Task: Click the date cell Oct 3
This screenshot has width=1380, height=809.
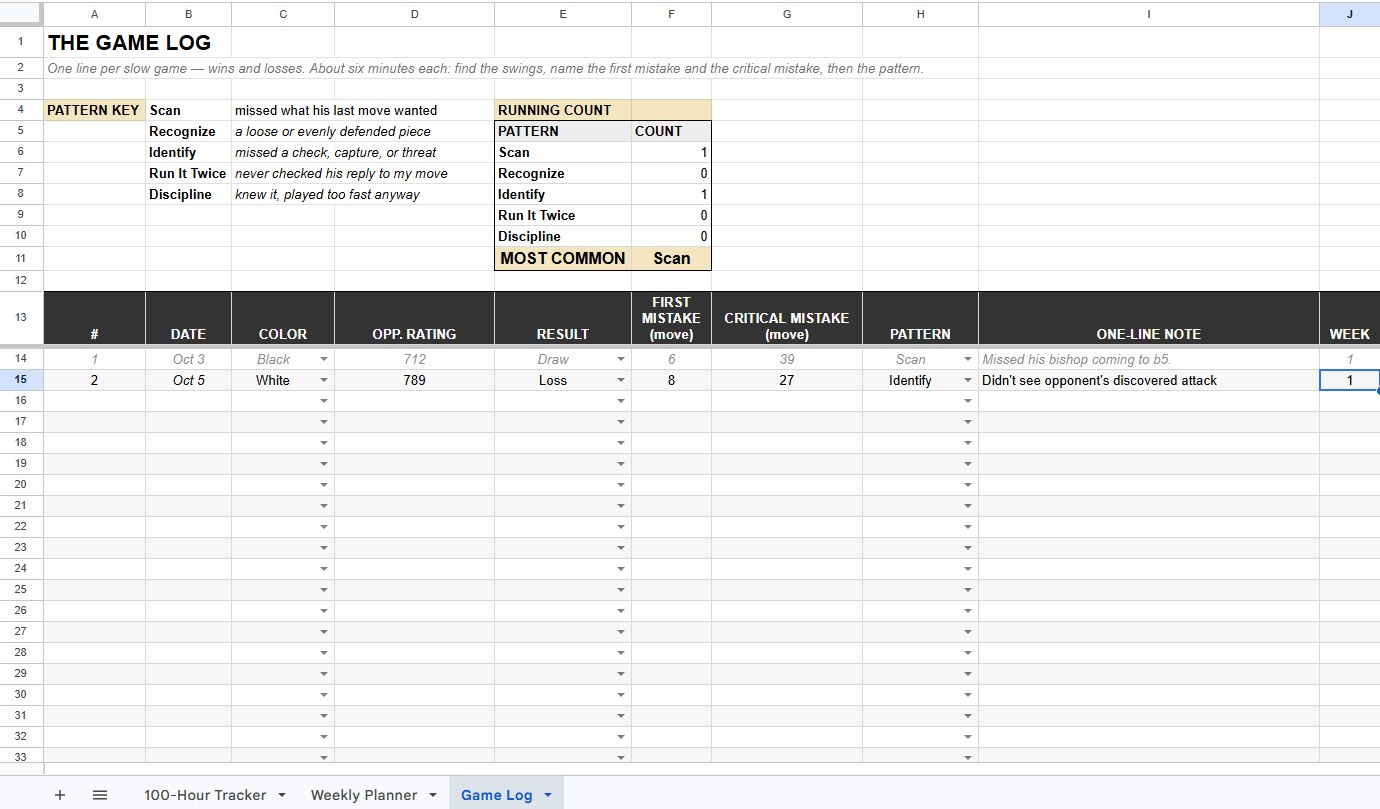Action: point(188,359)
